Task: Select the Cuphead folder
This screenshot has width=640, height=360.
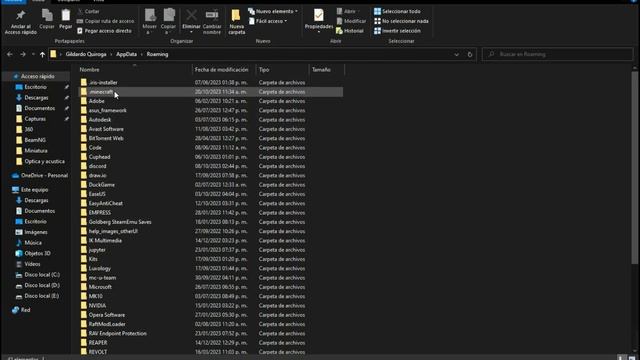Action: point(210,157)
